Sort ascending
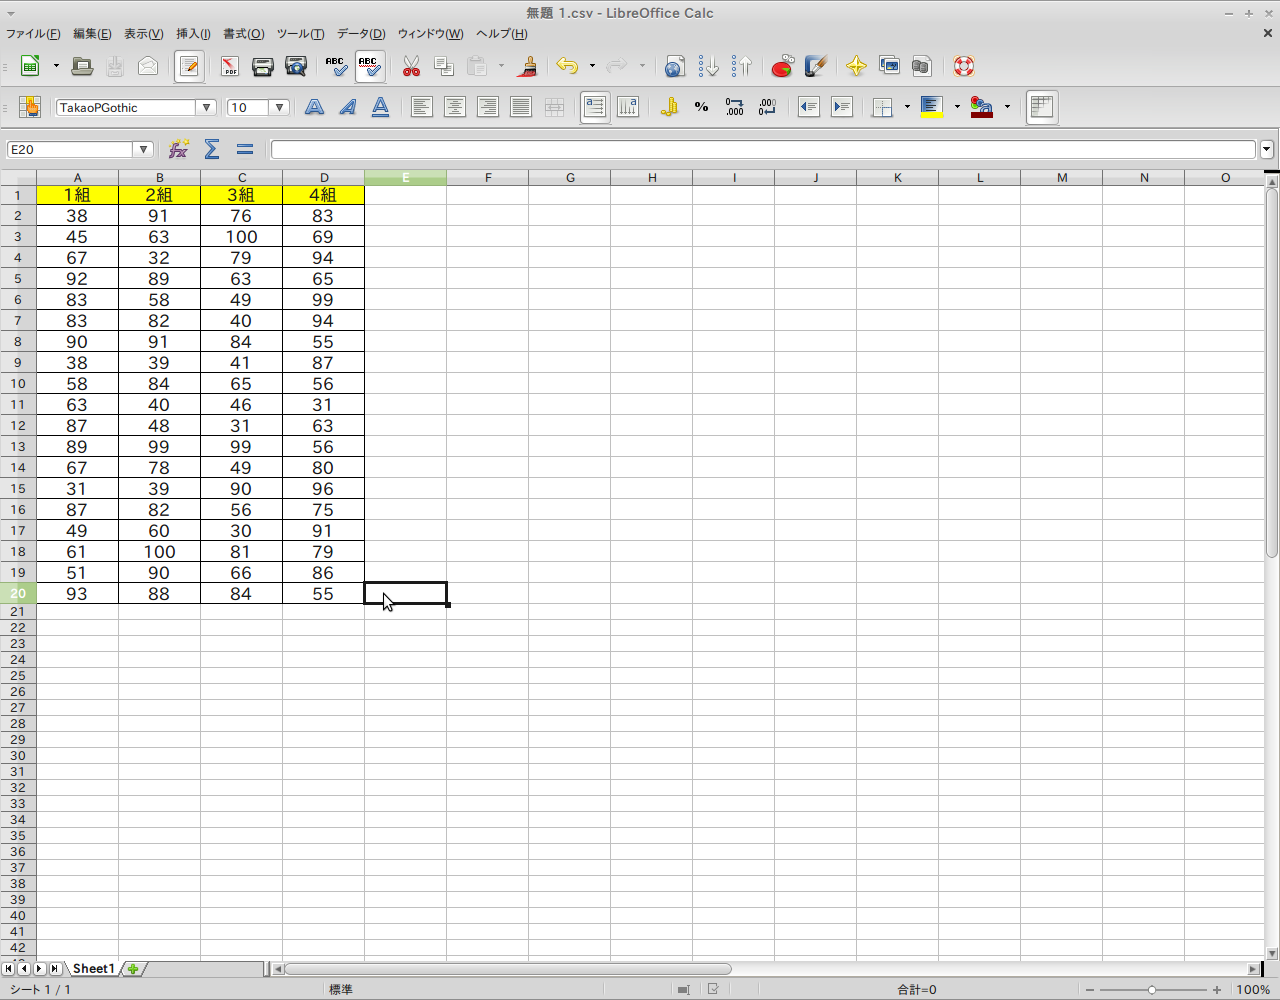The width and height of the screenshot is (1280, 1000). click(708, 66)
